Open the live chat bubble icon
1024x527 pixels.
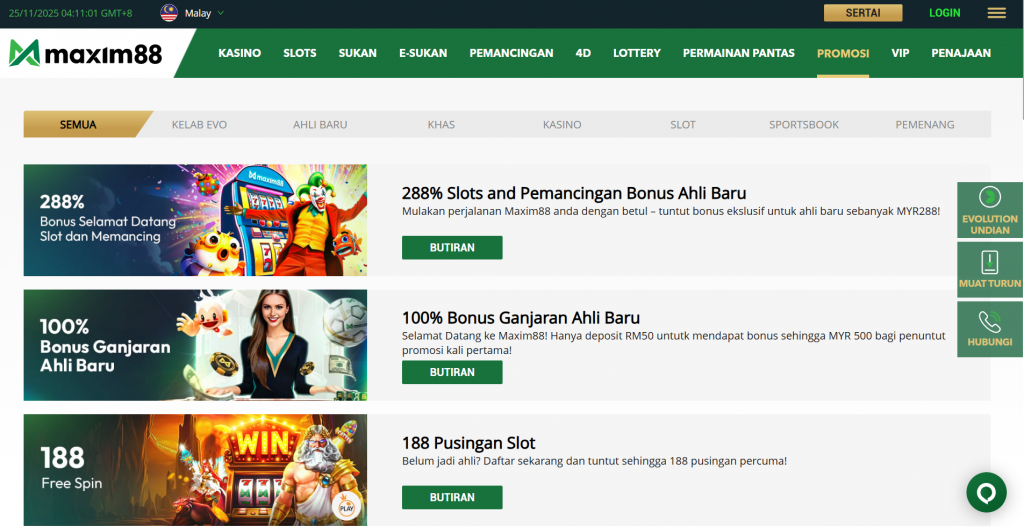986,492
